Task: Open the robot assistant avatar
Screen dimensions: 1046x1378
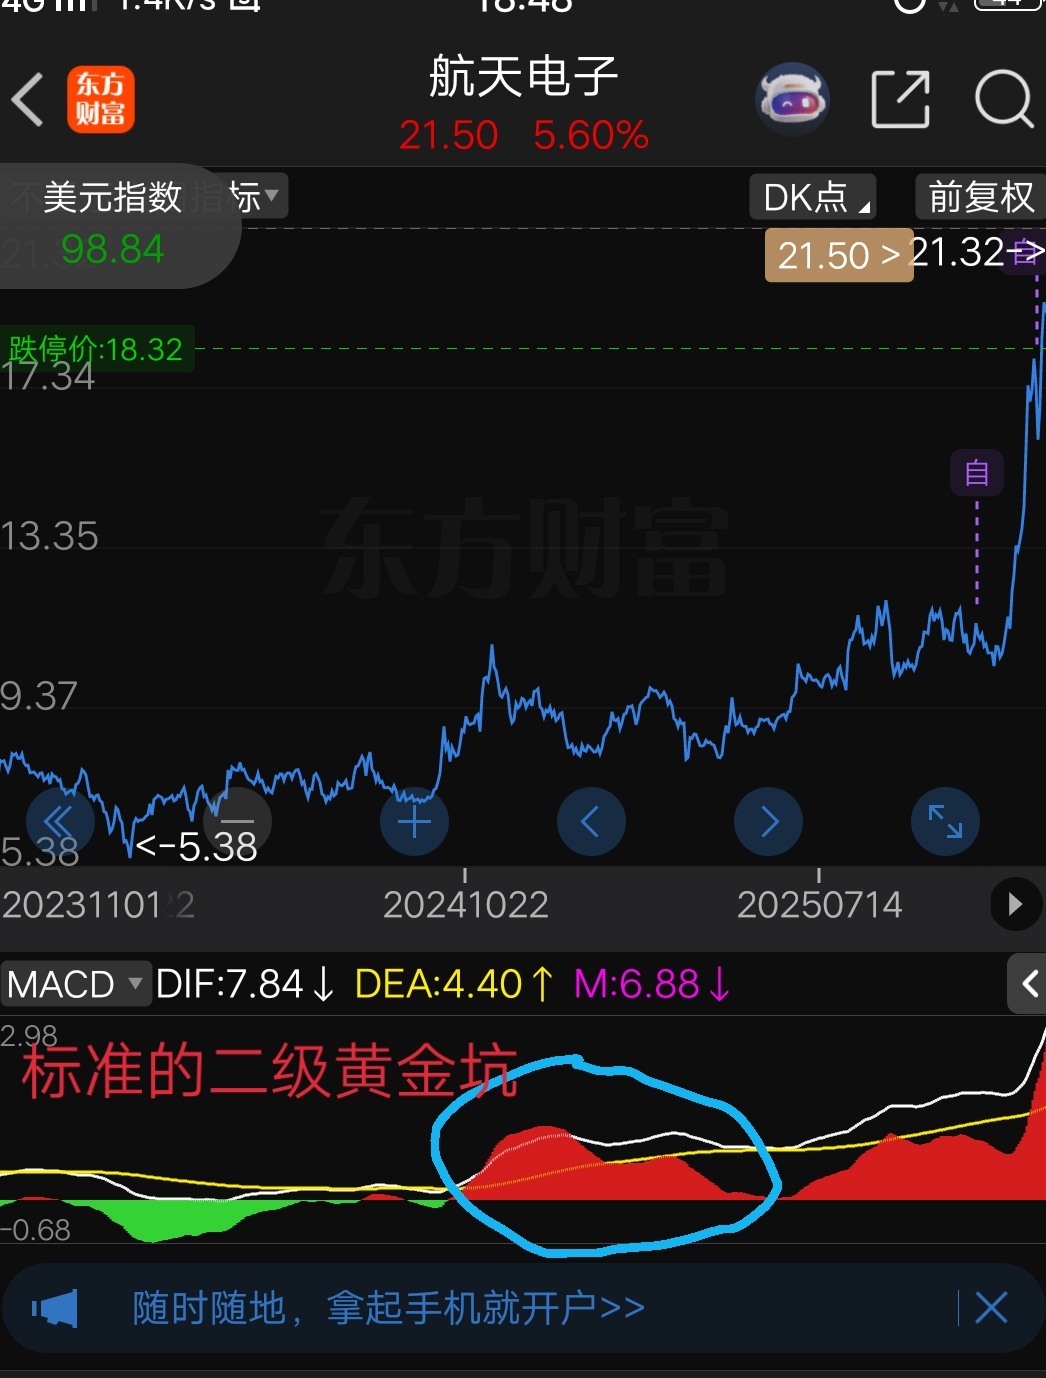Action: 791,100
